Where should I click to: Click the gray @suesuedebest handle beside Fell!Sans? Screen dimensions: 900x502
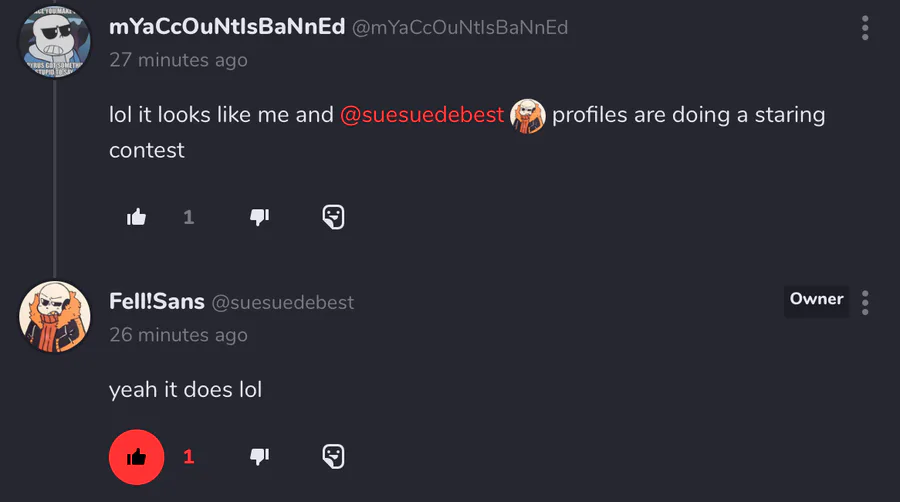tap(283, 302)
